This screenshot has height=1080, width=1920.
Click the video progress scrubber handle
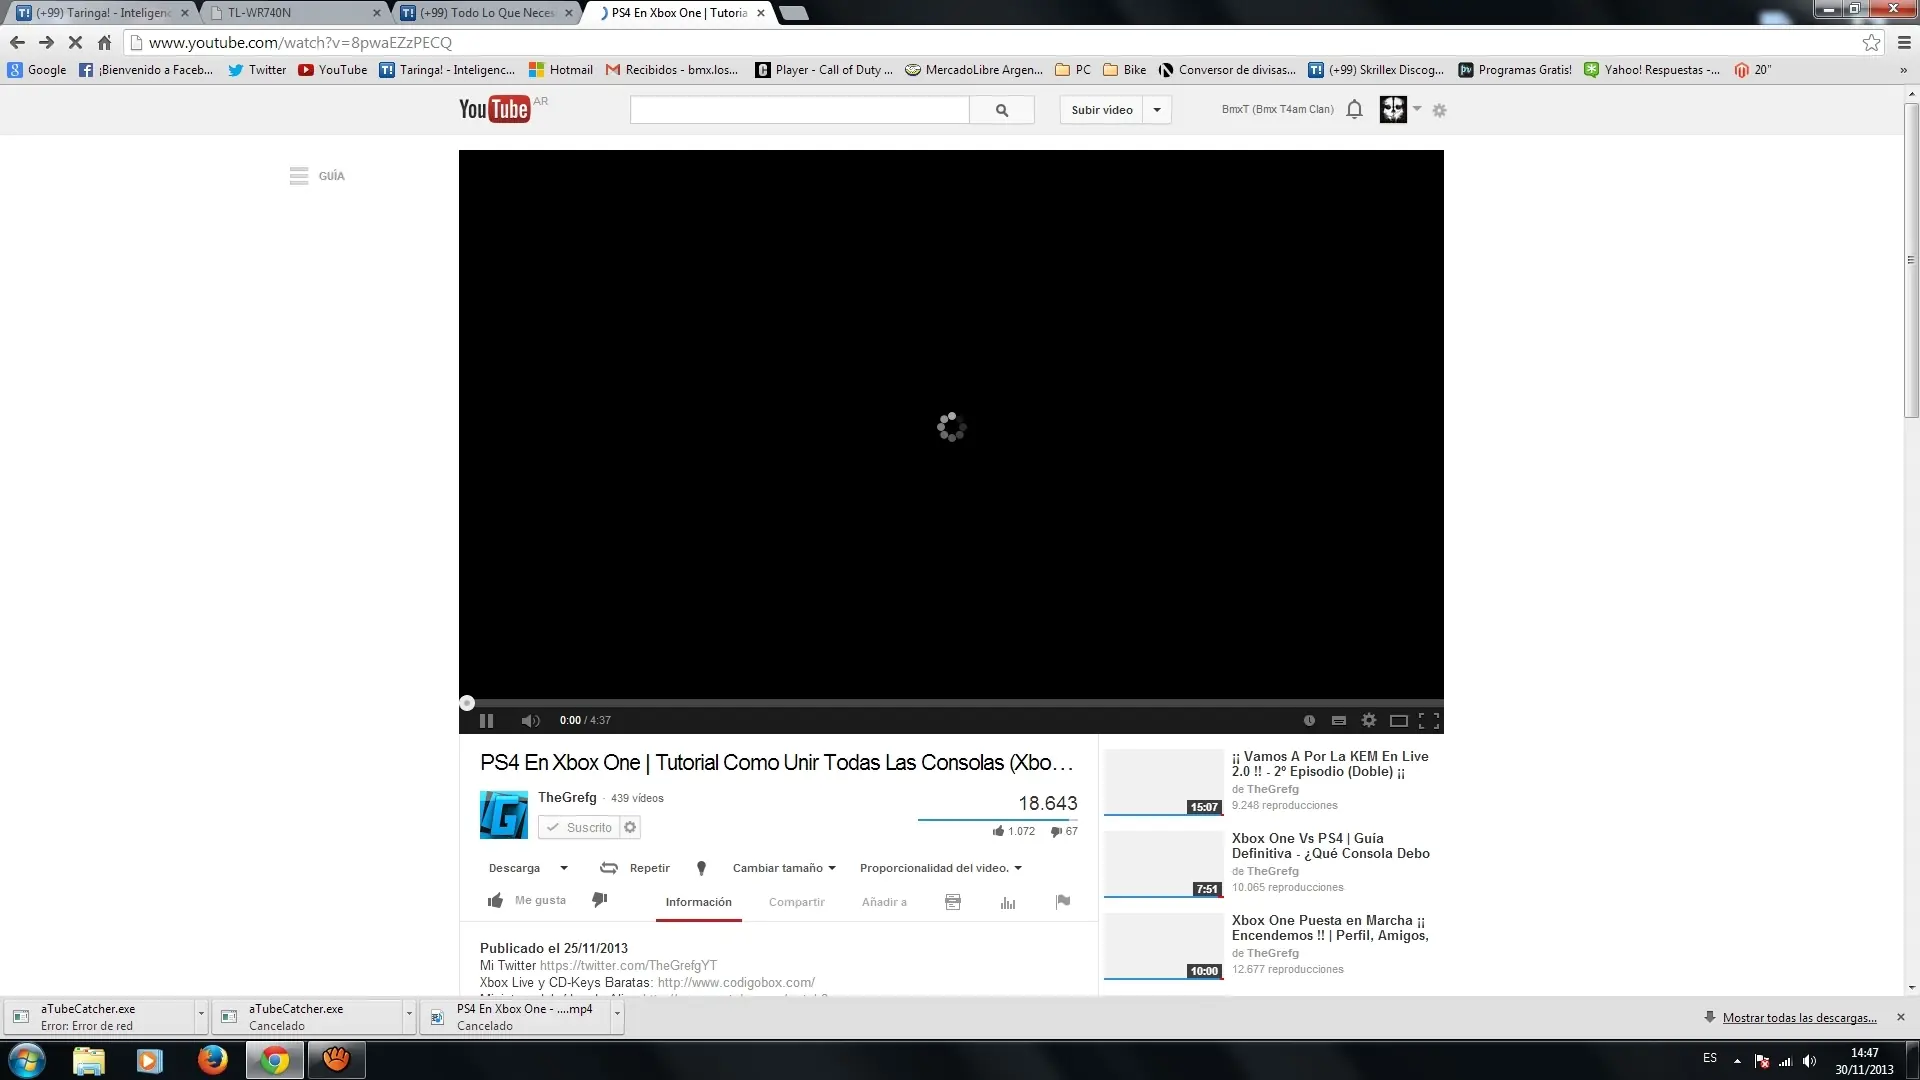coord(466,703)
